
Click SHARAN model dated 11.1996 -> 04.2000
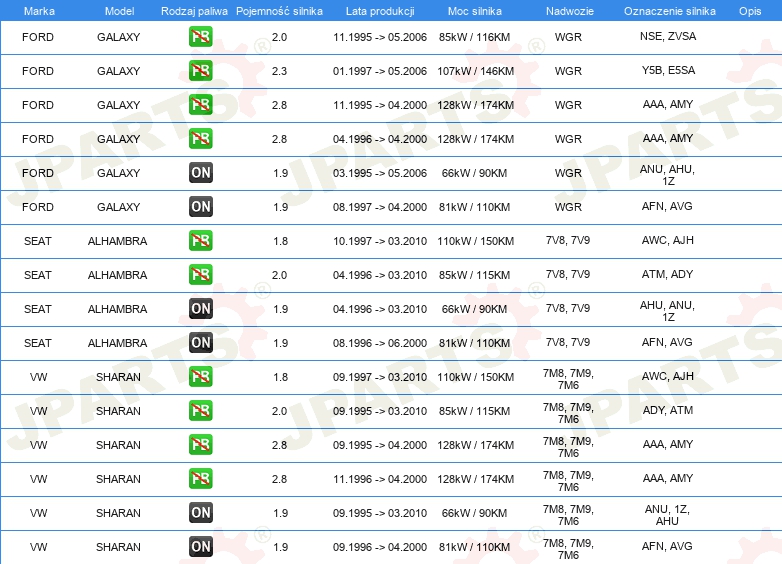click(118, 479)
